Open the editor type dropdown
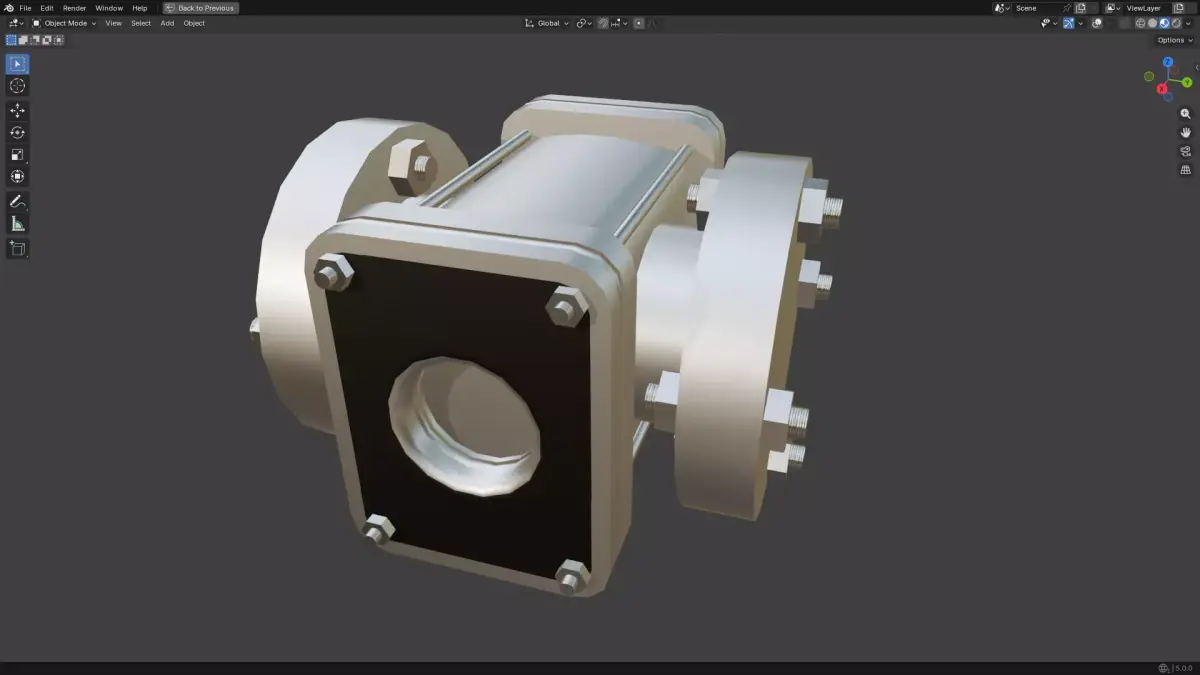The image size is (1200, 675). tap(17, 23)
